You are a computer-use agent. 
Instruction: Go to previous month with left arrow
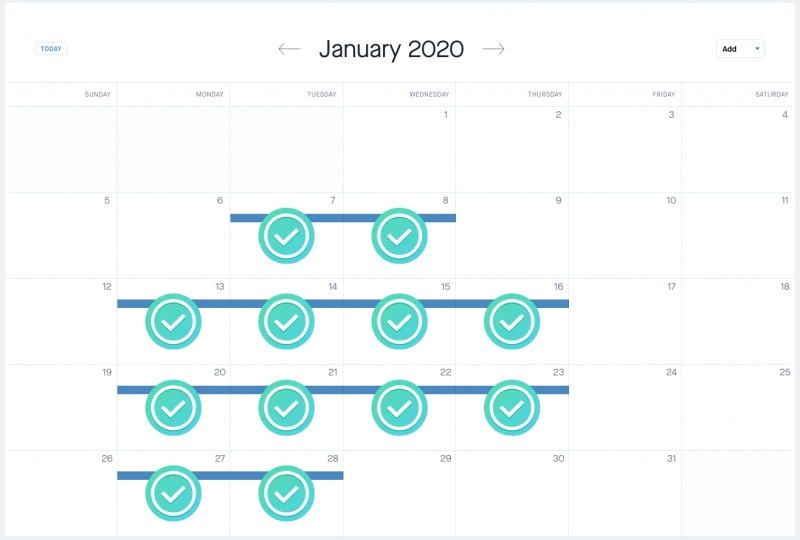289,49
